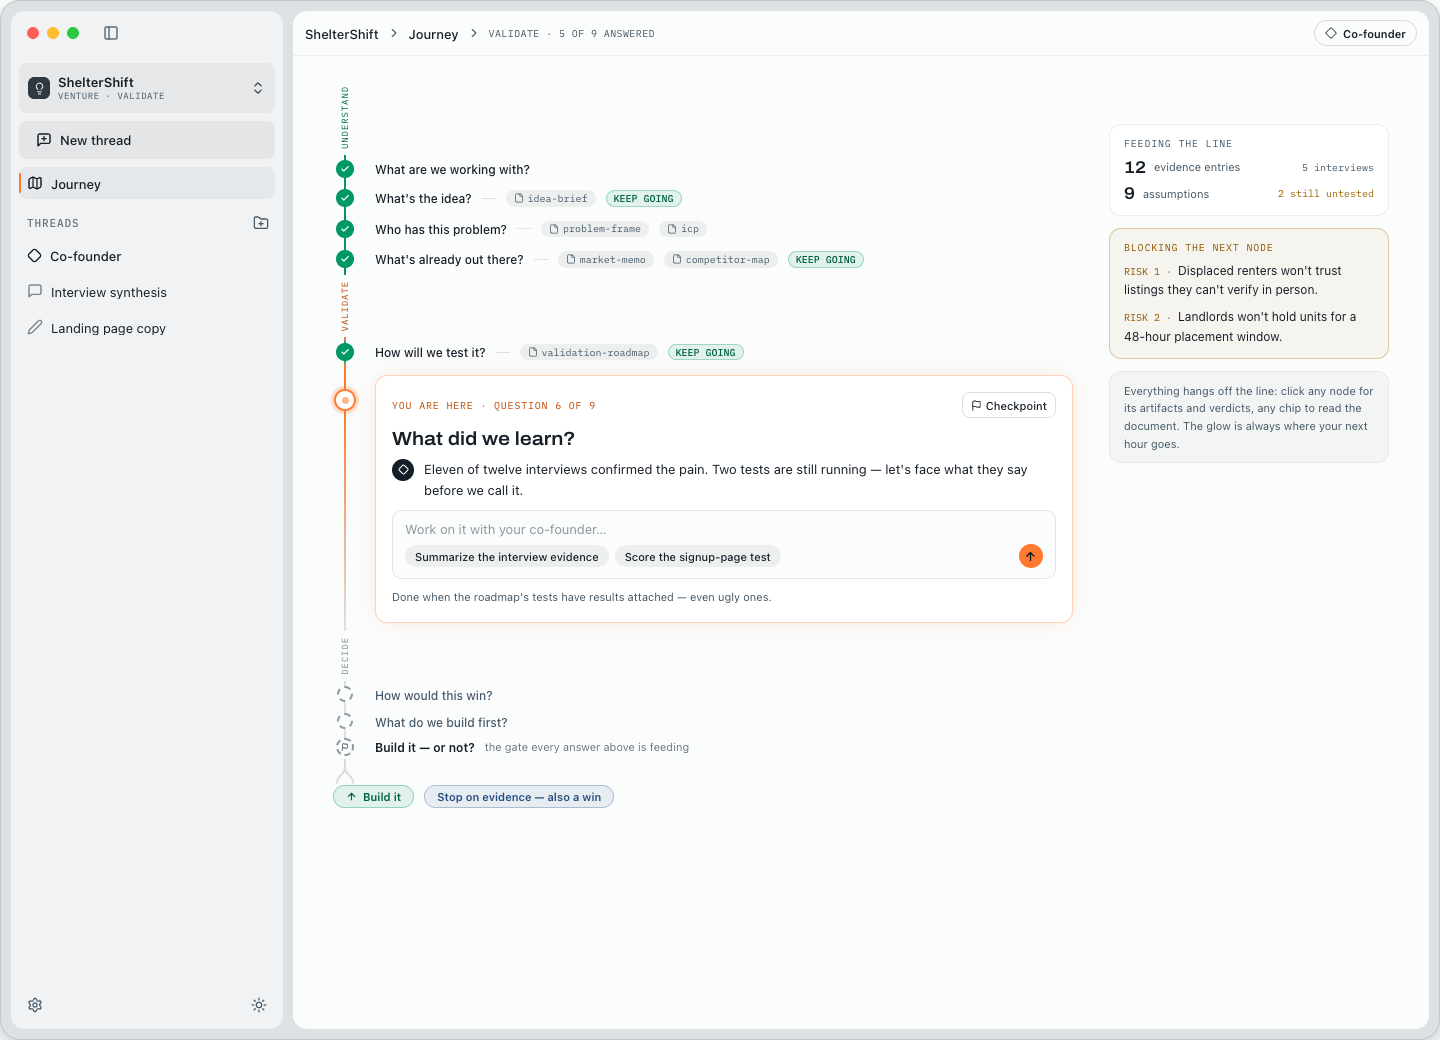
Task: Click KEEP GOING verdict beside validation-roadmap
Action: 706,352
